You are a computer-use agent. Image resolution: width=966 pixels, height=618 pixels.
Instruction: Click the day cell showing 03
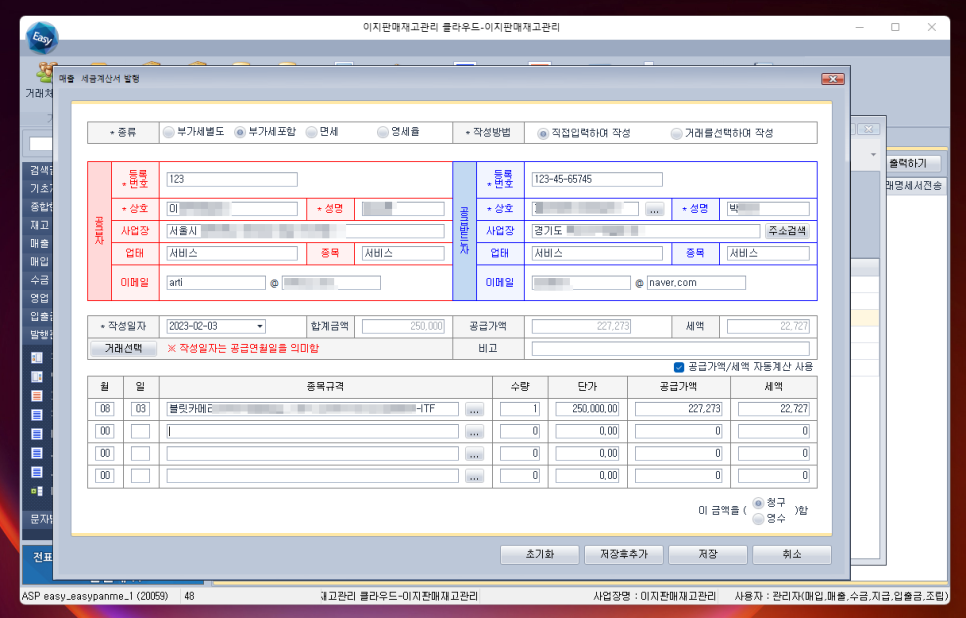(140, 409)
